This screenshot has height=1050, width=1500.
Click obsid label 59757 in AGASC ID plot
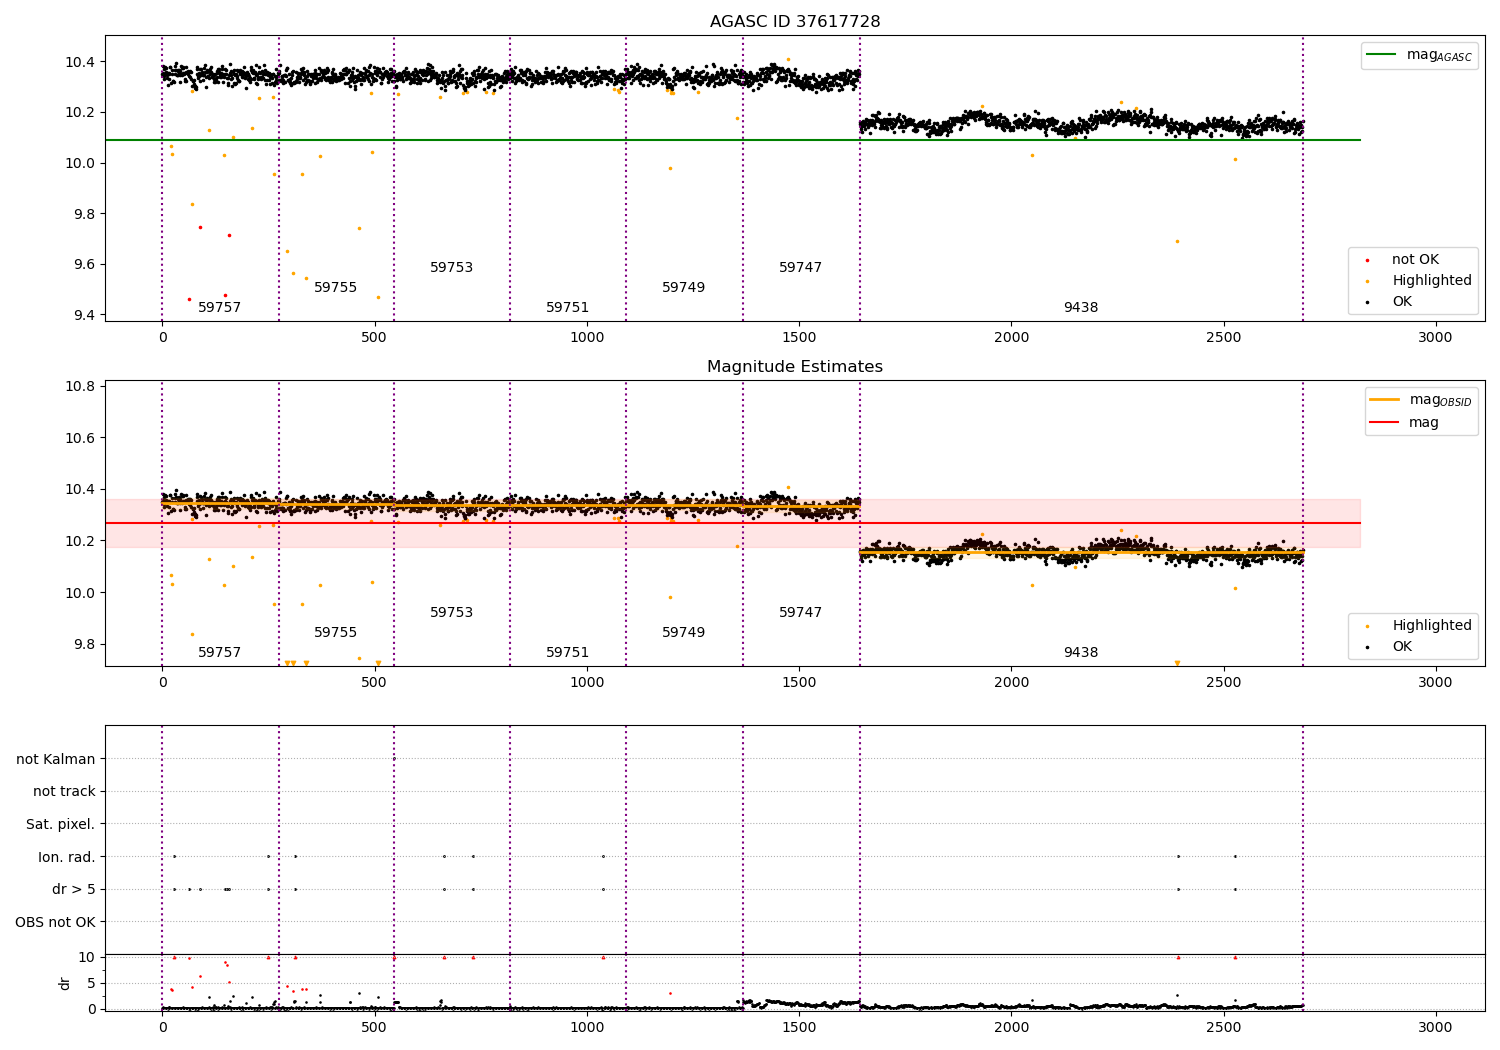219,308
